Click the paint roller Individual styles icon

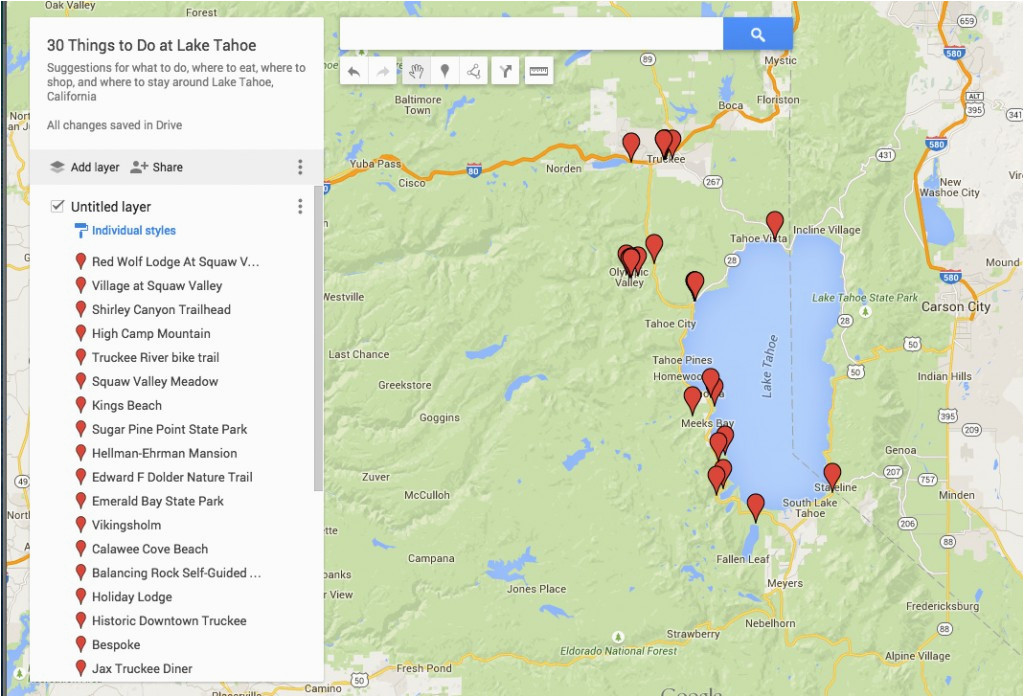[x=81, y=231]
